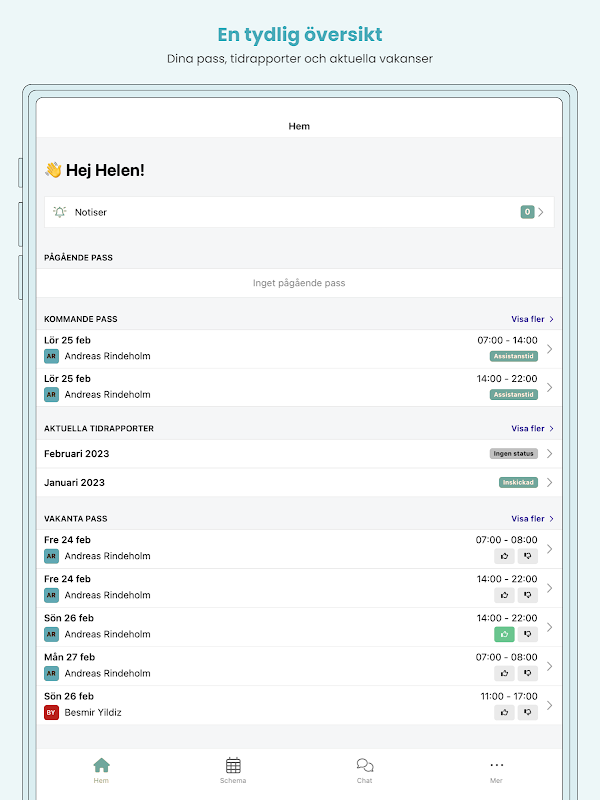Click Visa fler under Vakanta pass
This screenshot has width=600, height=800.
(532, 519)
